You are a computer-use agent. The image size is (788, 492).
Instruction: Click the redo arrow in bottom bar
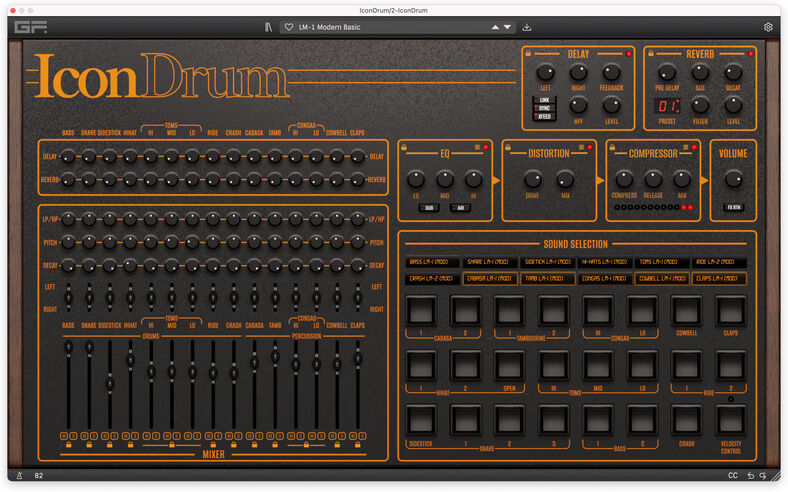(x=763, y=475)
